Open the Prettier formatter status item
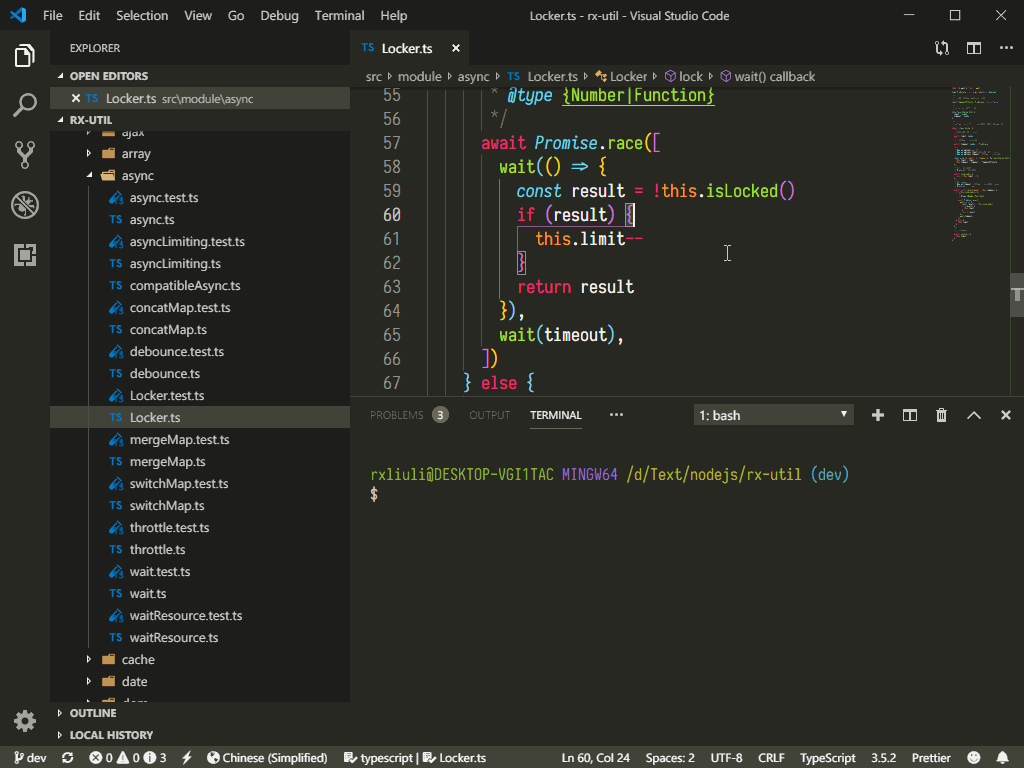The image size is (1024, 768). tap(930, 758)
